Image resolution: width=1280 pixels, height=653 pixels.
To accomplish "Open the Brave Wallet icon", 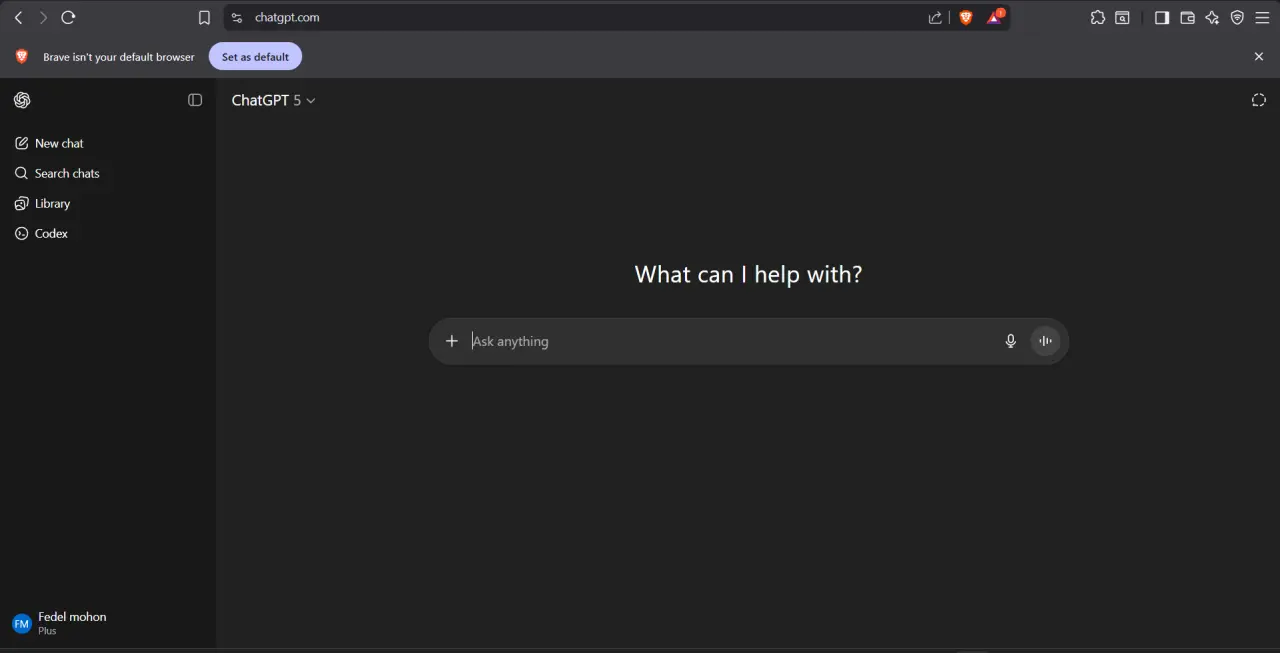I will point(1188,17).
